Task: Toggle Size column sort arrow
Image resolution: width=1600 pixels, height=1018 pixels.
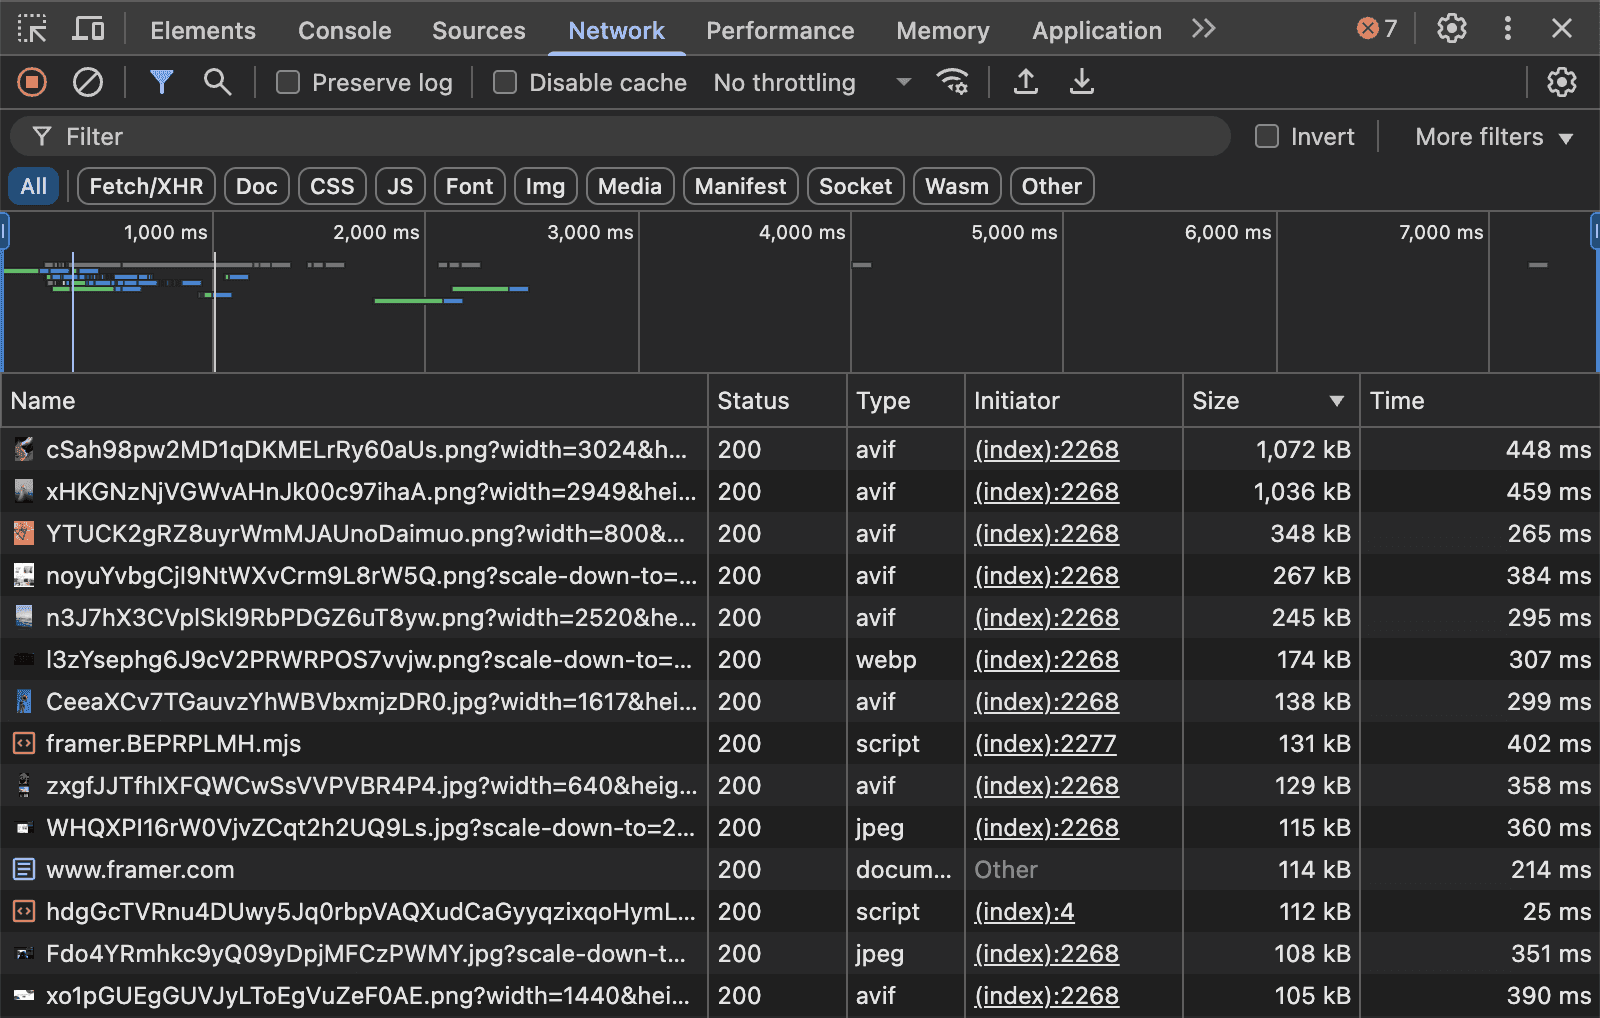Action: click(1337, 400)
